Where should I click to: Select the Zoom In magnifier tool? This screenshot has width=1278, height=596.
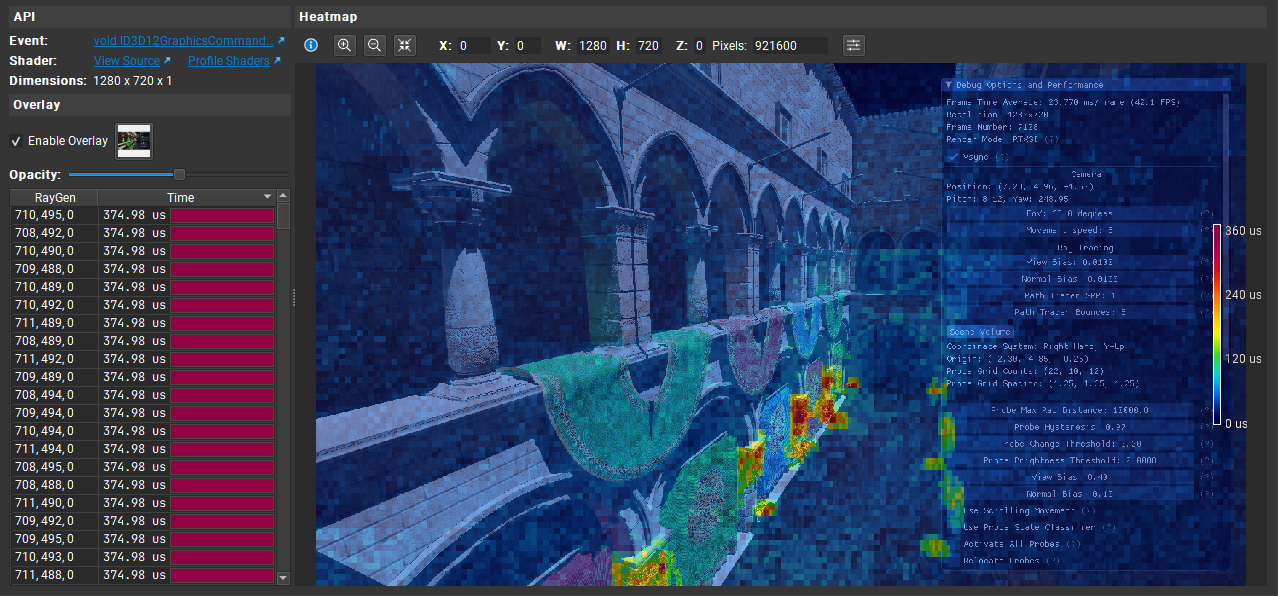point(344,45)
